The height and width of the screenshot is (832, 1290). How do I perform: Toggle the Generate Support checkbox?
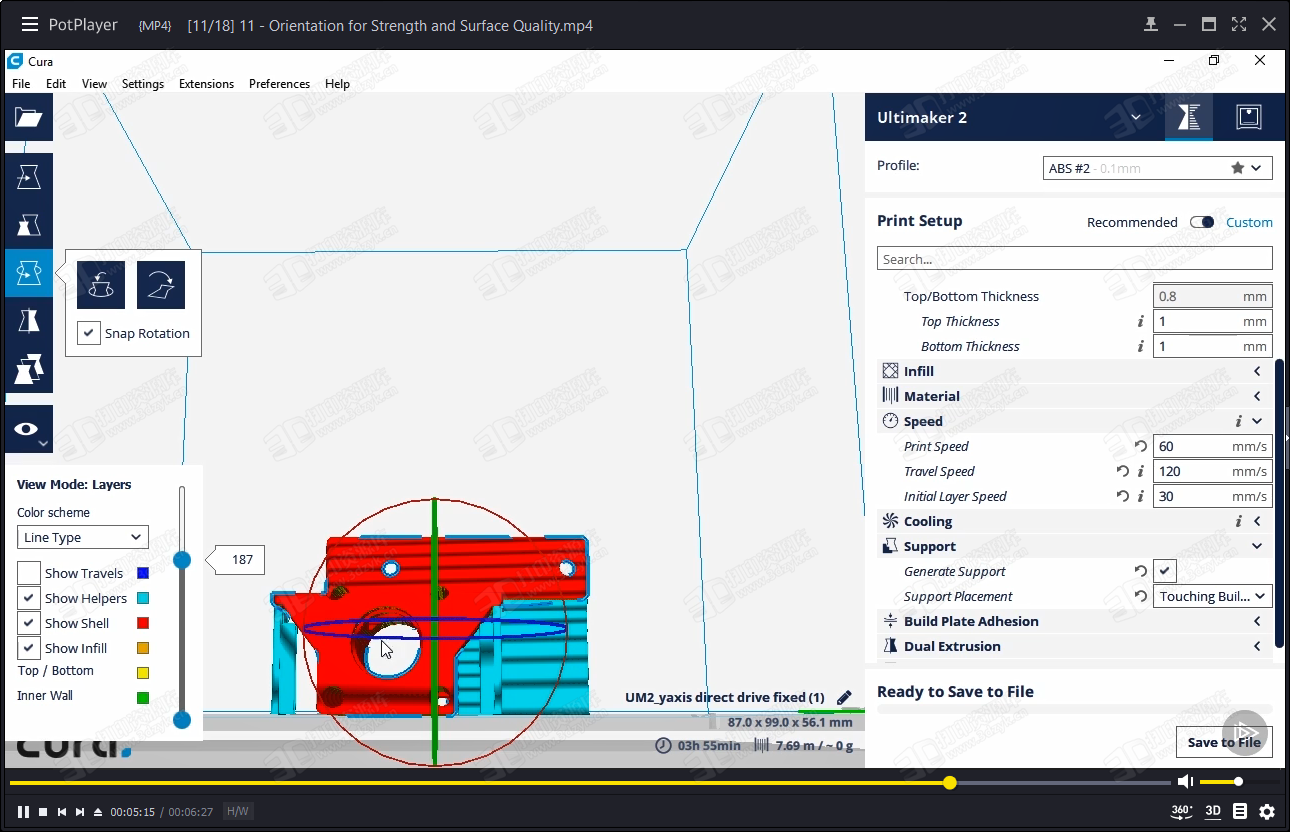click(1165, 571)
